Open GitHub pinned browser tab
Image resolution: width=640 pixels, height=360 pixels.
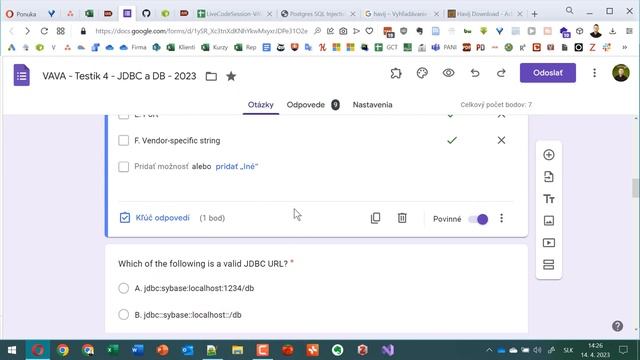[x=146, y=13]
